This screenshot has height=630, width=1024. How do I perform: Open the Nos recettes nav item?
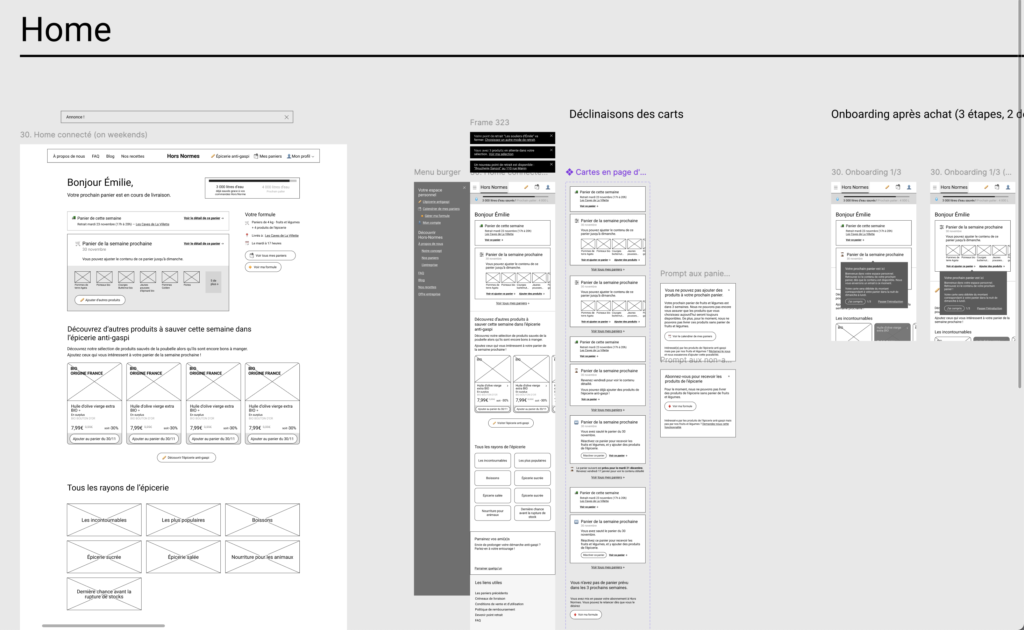coord(132,156)
